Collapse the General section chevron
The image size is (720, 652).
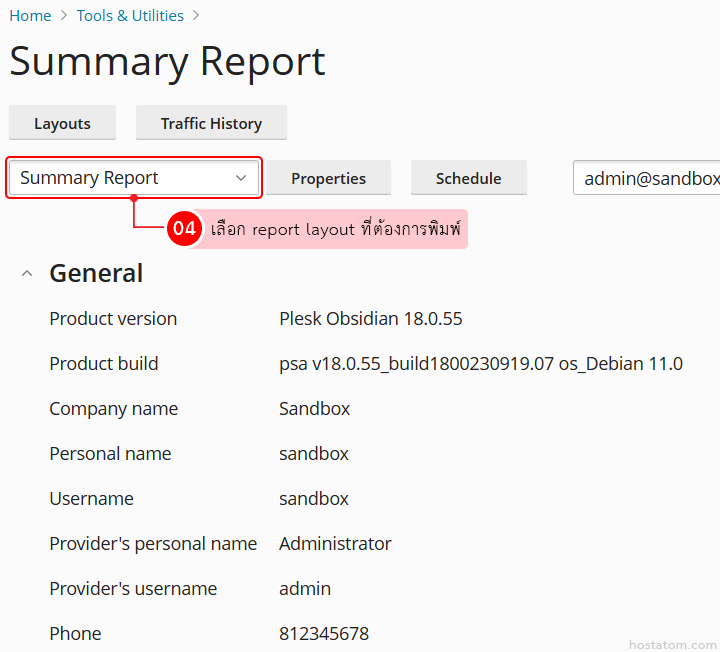click(27, 274)
